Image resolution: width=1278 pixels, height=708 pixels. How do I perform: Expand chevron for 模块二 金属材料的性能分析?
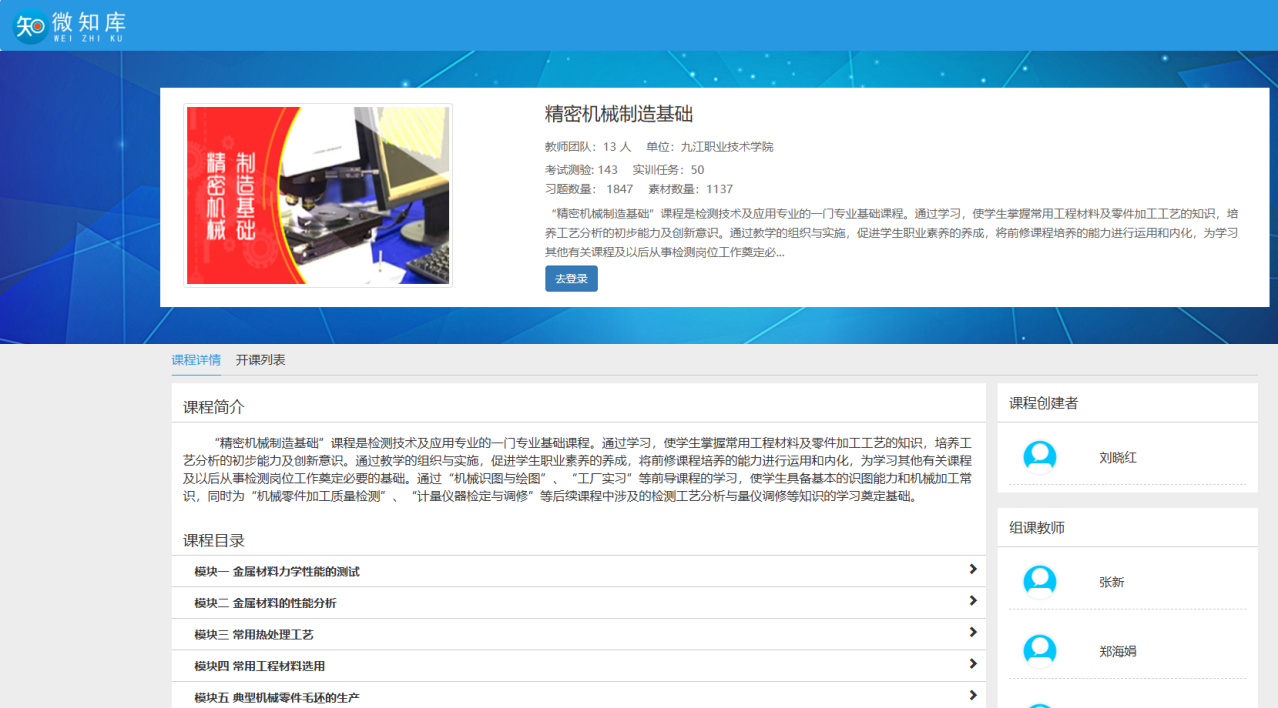pyautogui.click(x=972, y=601)
